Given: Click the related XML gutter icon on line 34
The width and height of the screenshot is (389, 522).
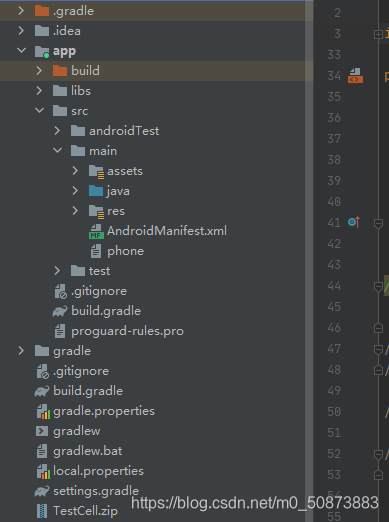Looking at the screenshot, I should click(x=355, y=75).
